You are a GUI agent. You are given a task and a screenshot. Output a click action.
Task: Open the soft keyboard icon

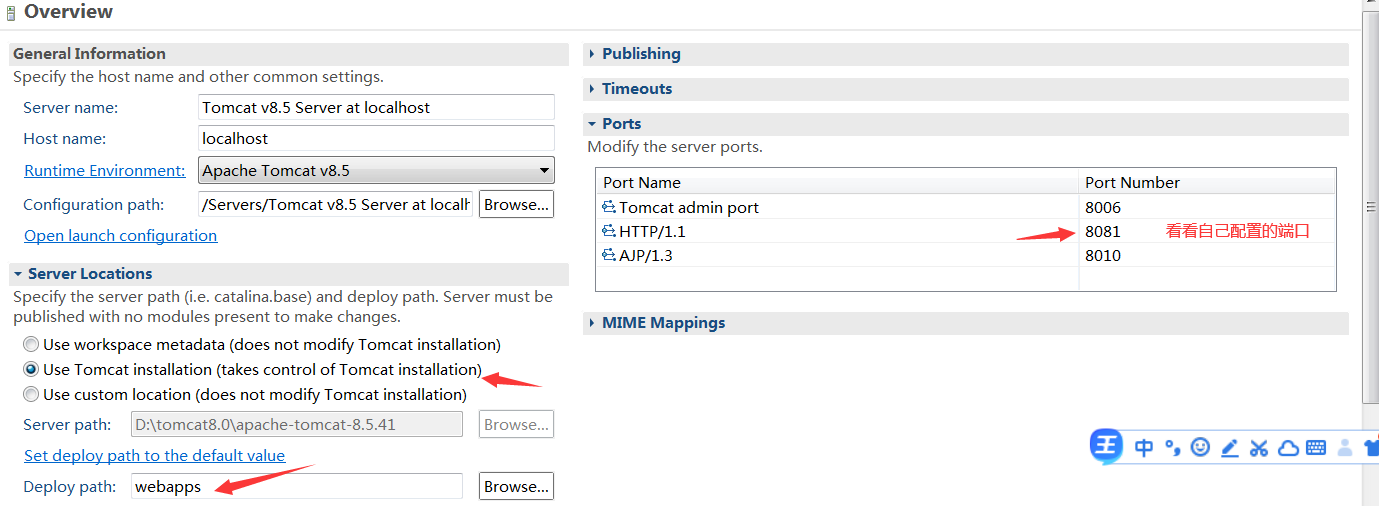coord(1316,448)
